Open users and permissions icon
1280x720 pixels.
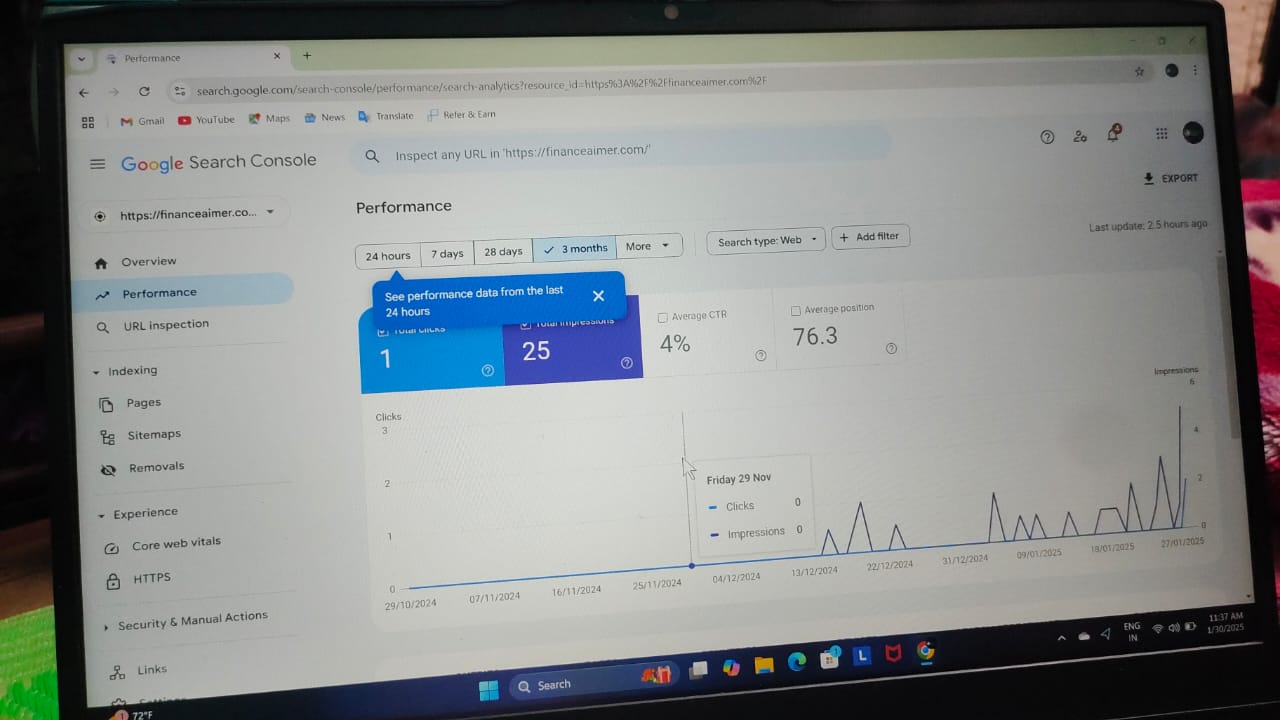click(x=1080, y=136)
